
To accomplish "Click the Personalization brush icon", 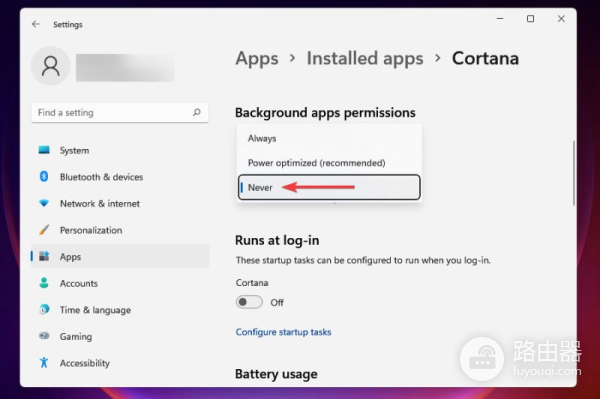I will pos(44,230).
